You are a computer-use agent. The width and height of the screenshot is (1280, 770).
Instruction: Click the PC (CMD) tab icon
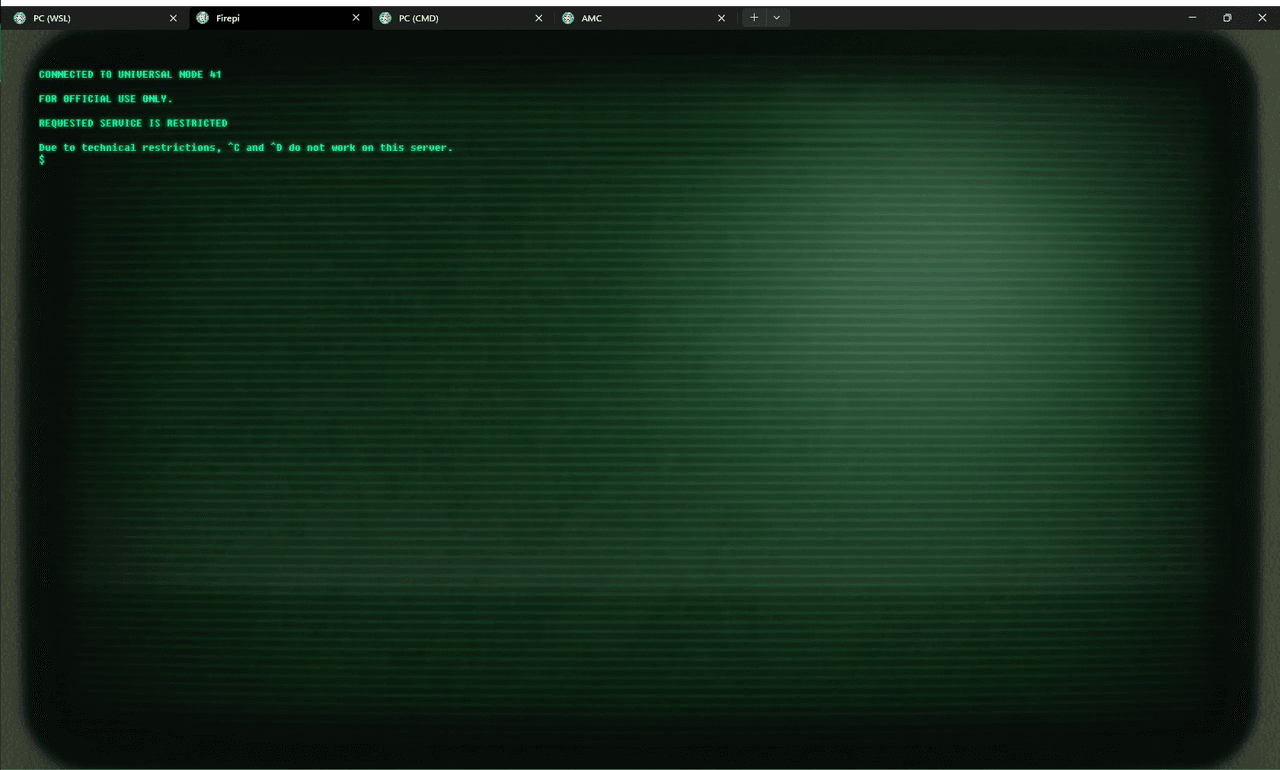[x=385, y=18]
